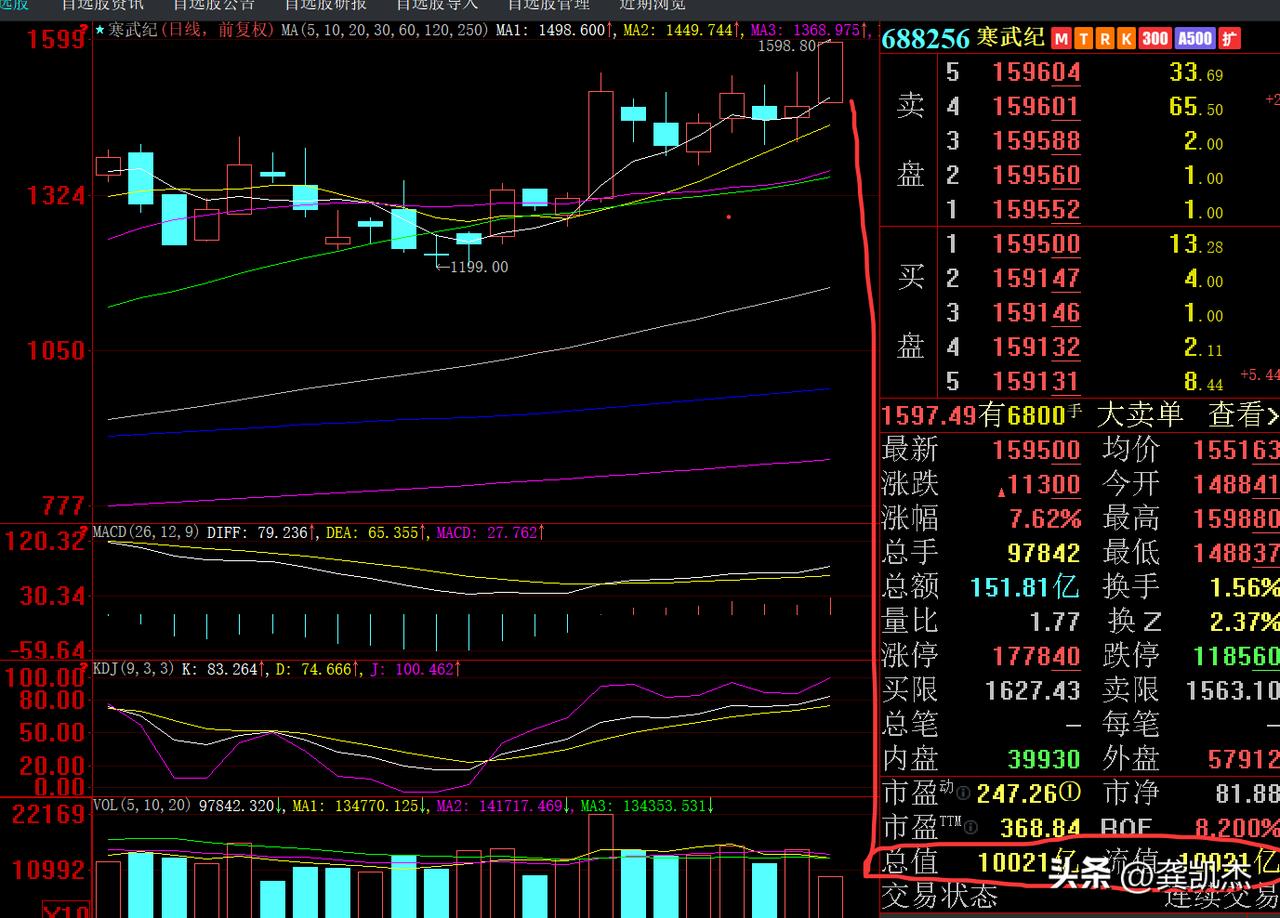Click stock code 688256
Screen dimensions: 1280x918
pyautogui.click(x=926, y=39)
